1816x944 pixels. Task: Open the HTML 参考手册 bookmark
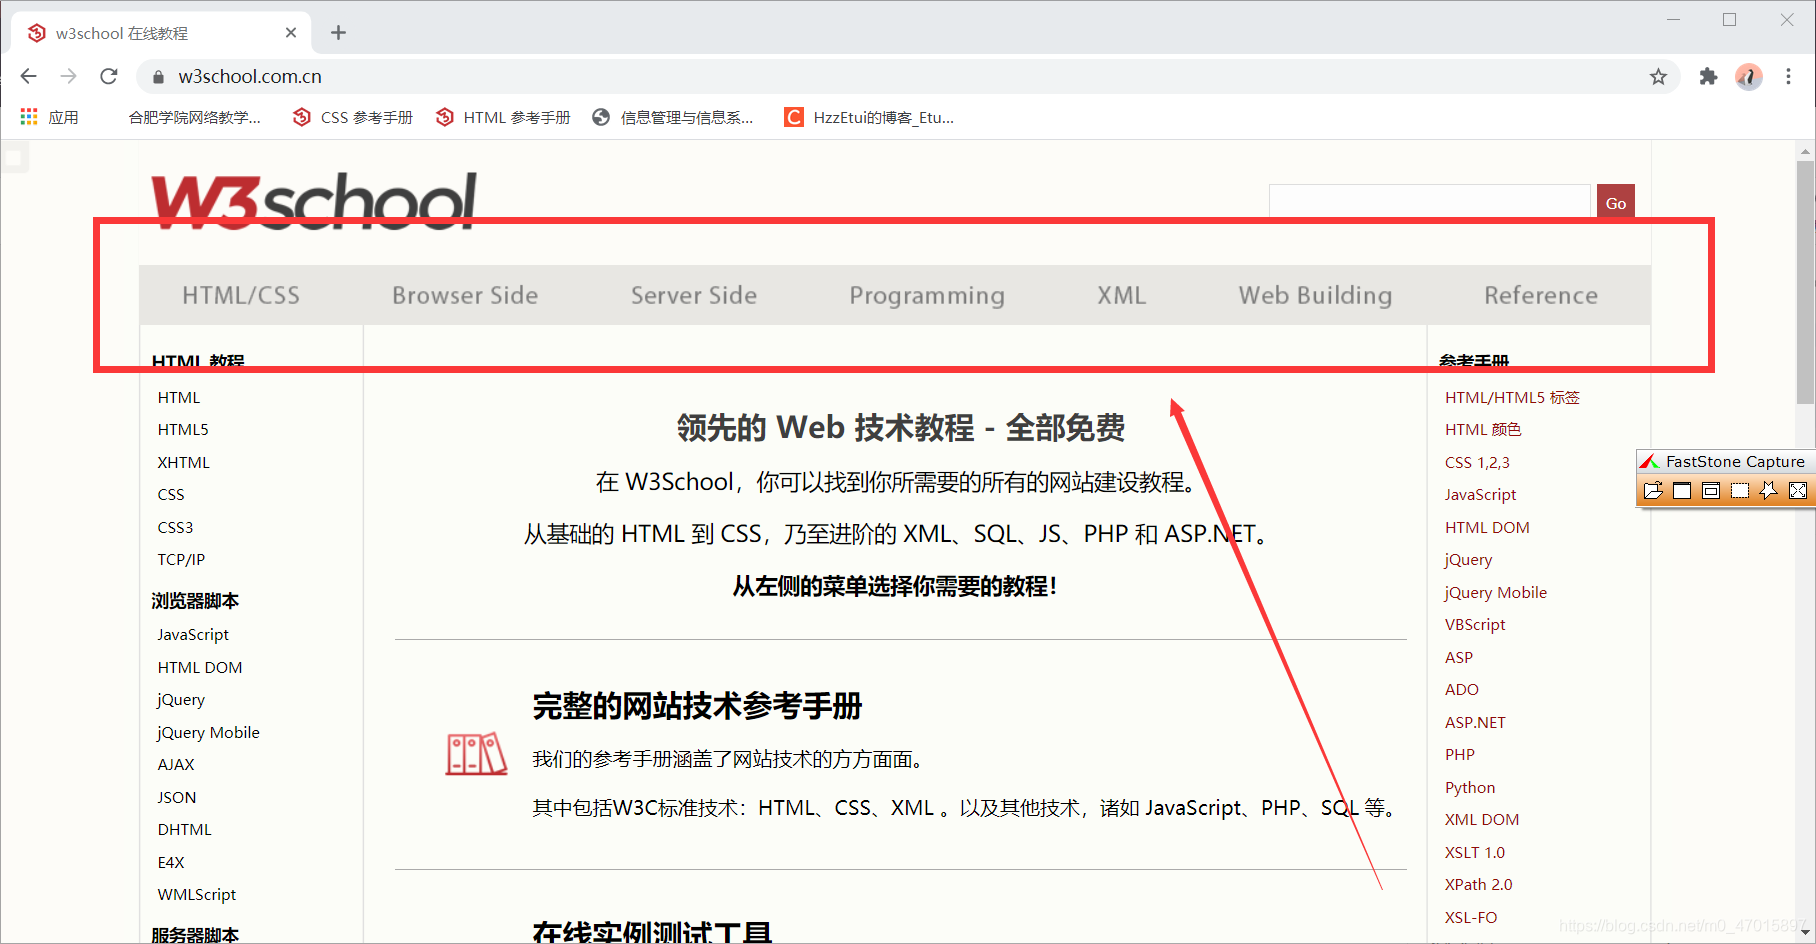(503, 117)
